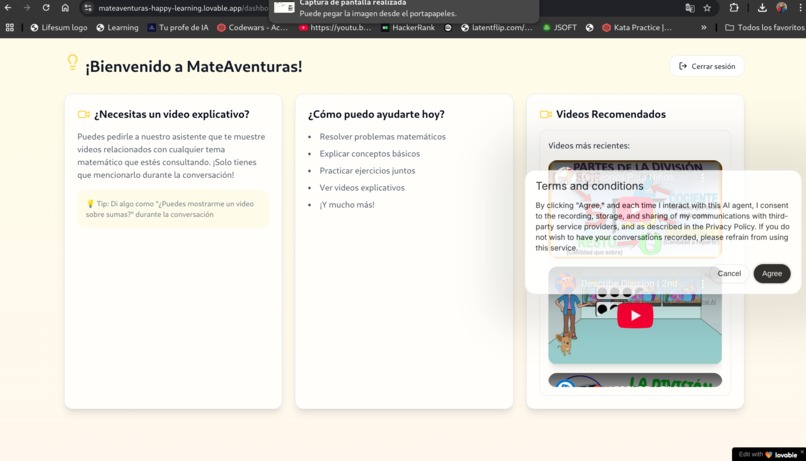Click the address bar URL
Image resolution: width=806 pixels, height=461 pixels.
tap(183, 8)
